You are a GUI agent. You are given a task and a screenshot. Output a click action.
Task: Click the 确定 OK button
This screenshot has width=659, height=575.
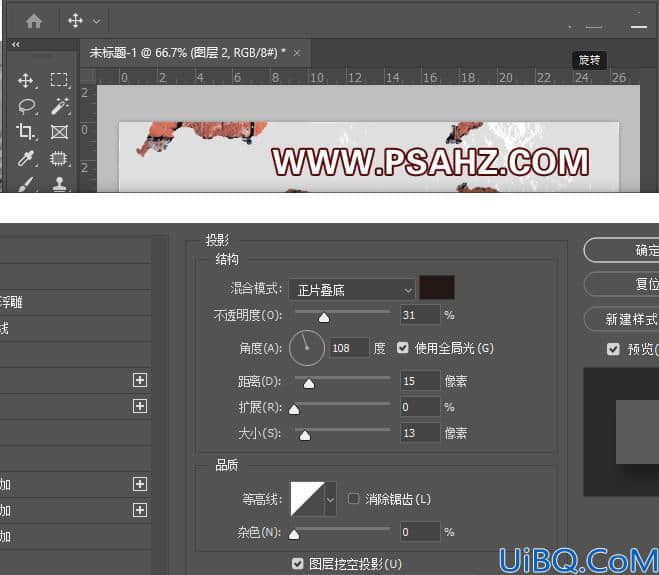click(622, 250)
